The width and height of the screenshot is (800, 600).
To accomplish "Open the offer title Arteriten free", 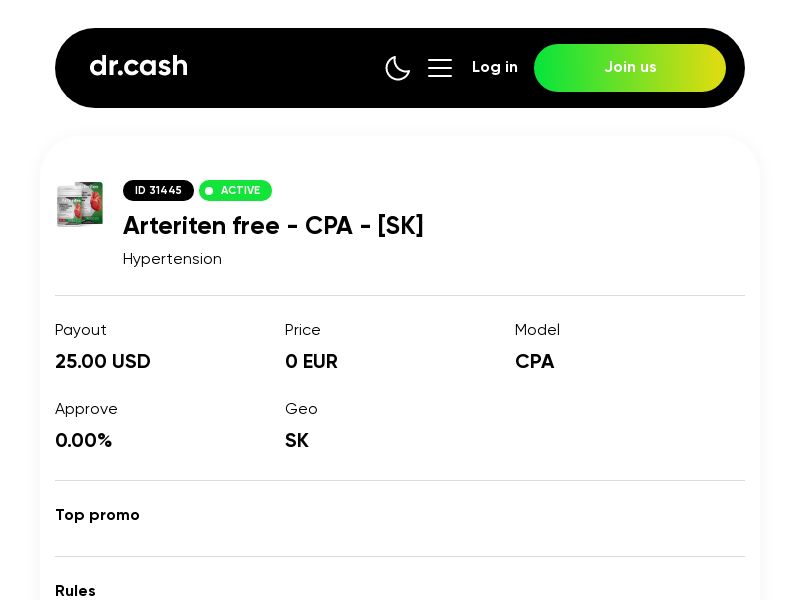I will coord(273,226).
